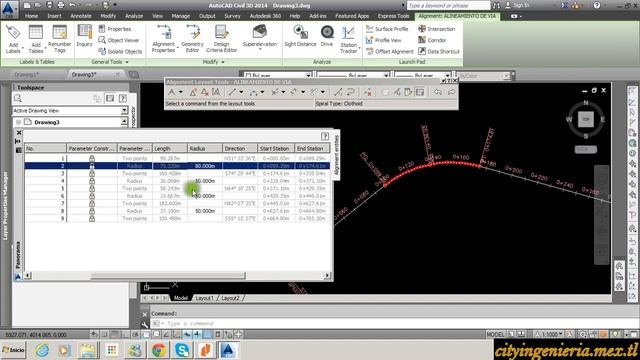The width and height of the screenshot is (640, 360).
Task: Click the Delete Sub-entity icon
Action: (x=368, y=92)
